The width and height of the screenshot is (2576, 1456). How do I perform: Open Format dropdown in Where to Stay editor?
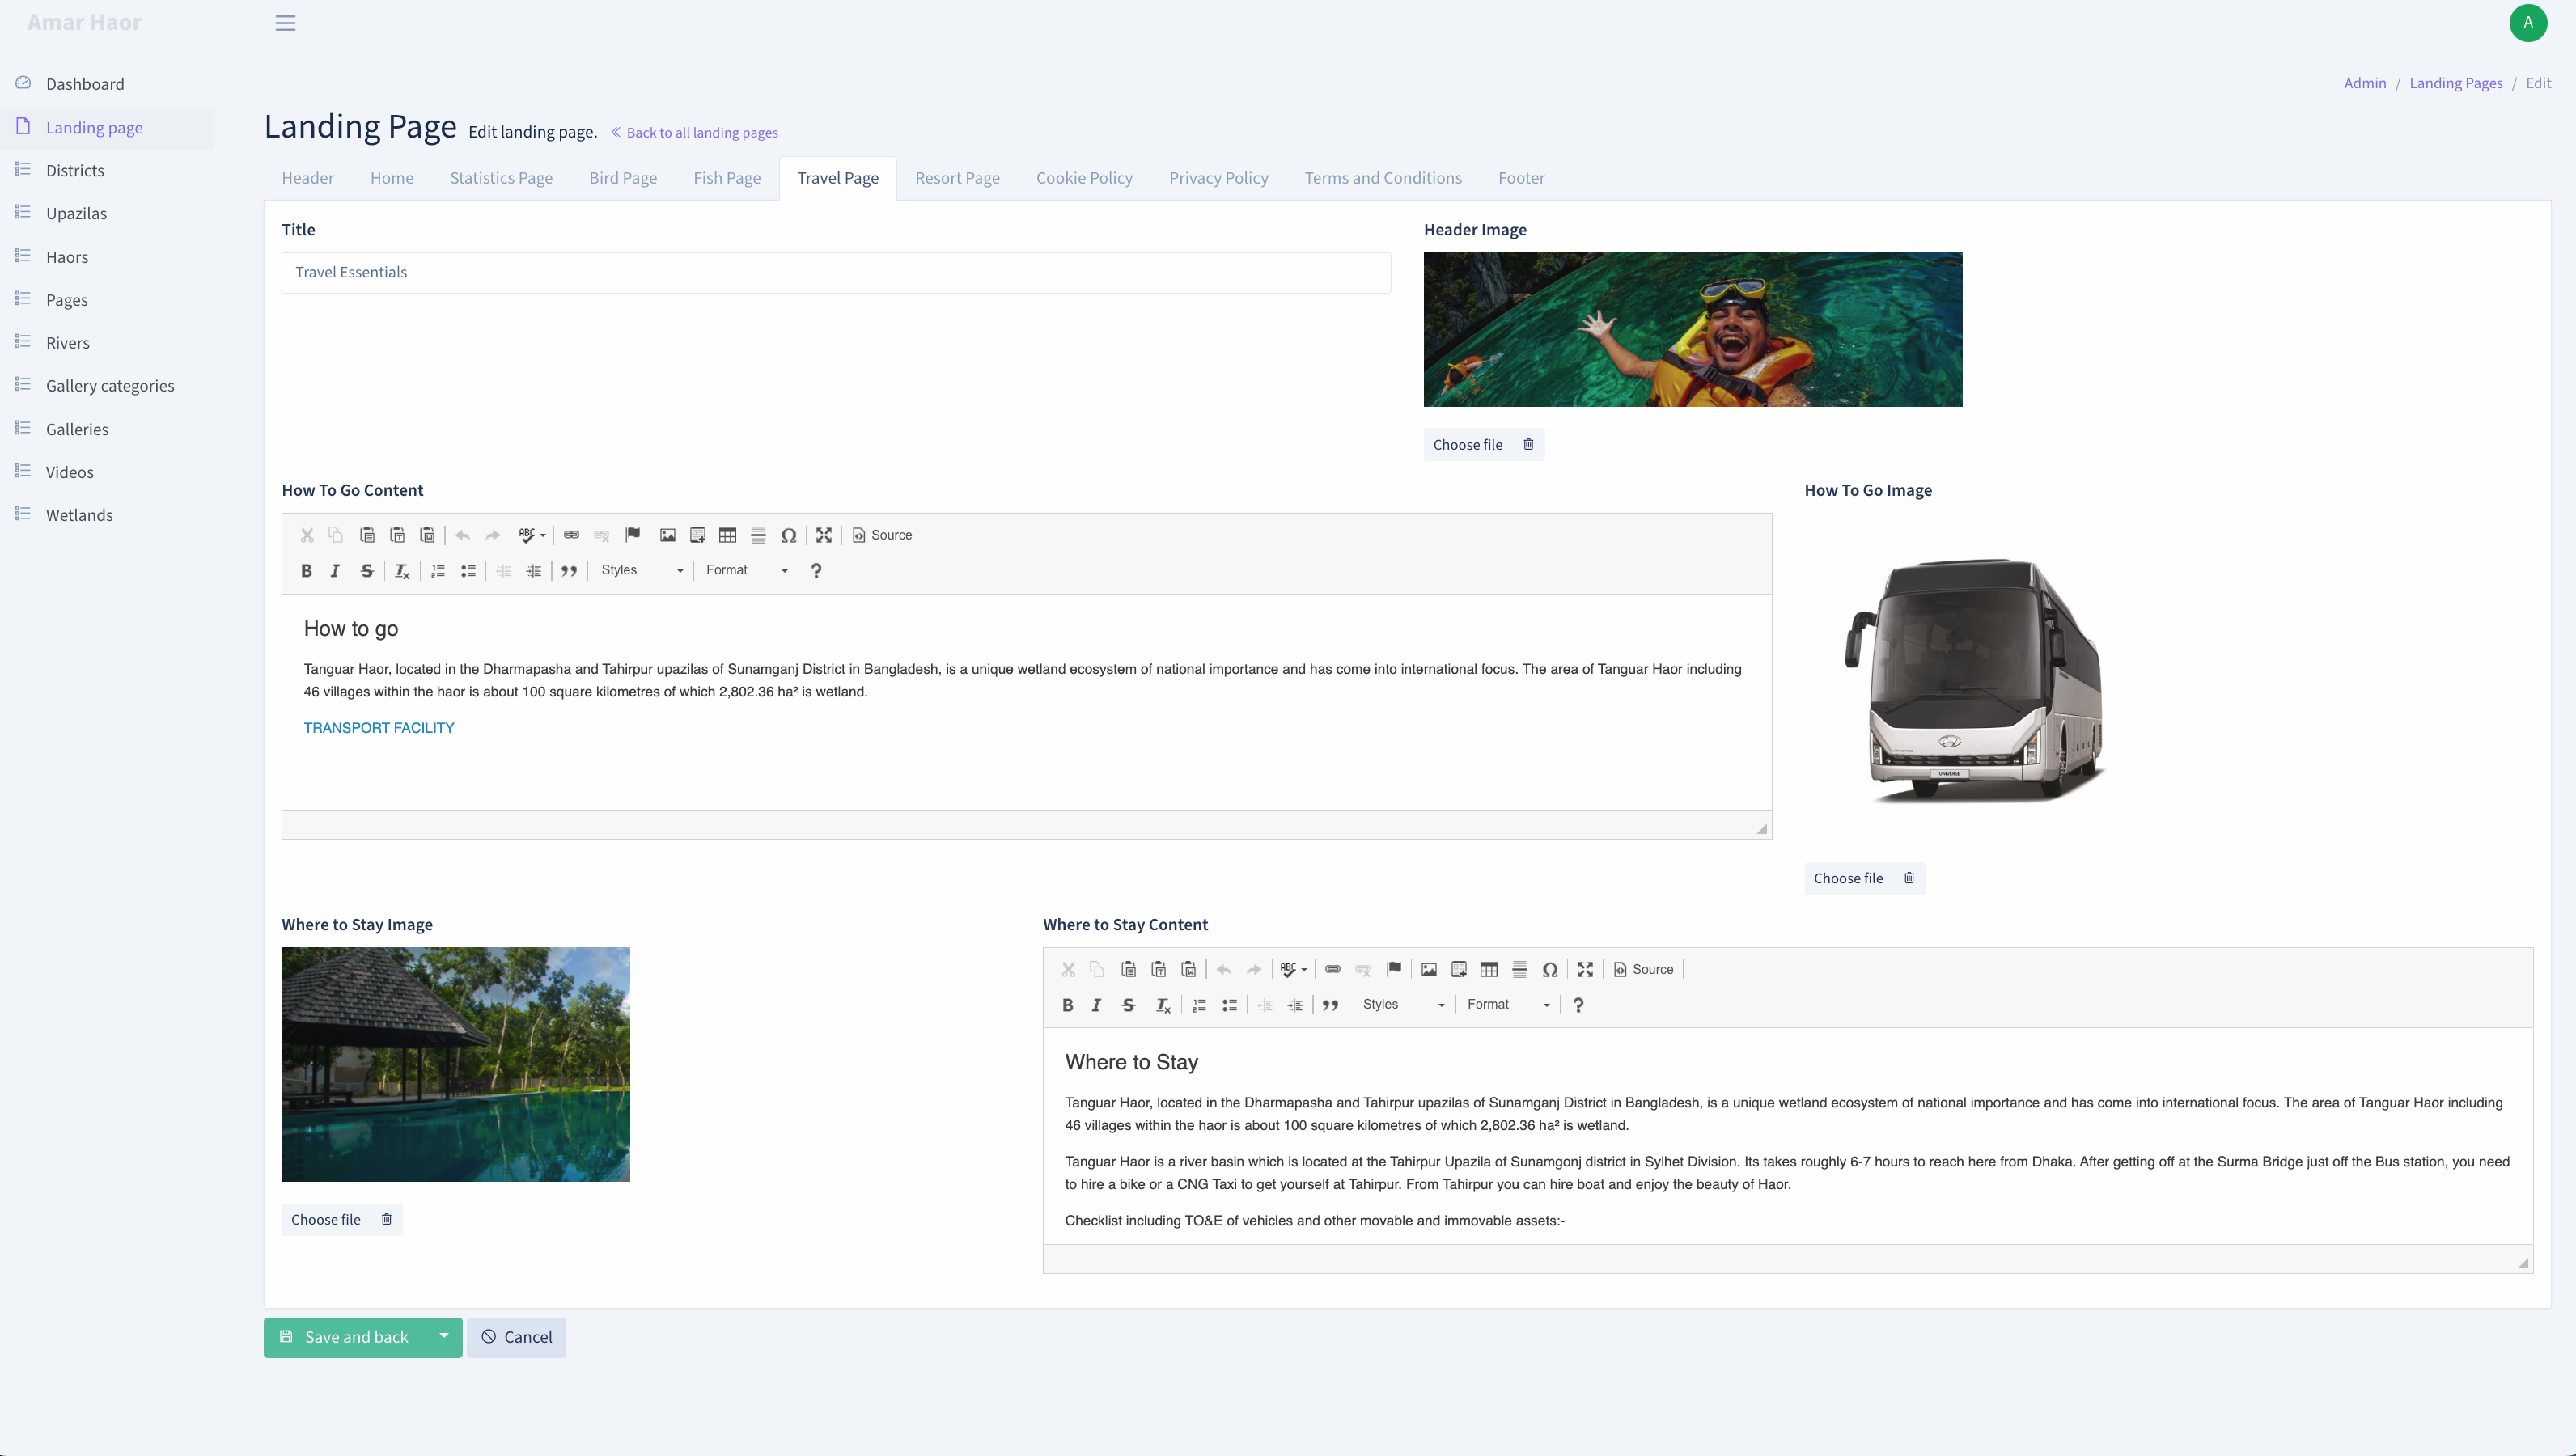click(x=1509, y=1004)
